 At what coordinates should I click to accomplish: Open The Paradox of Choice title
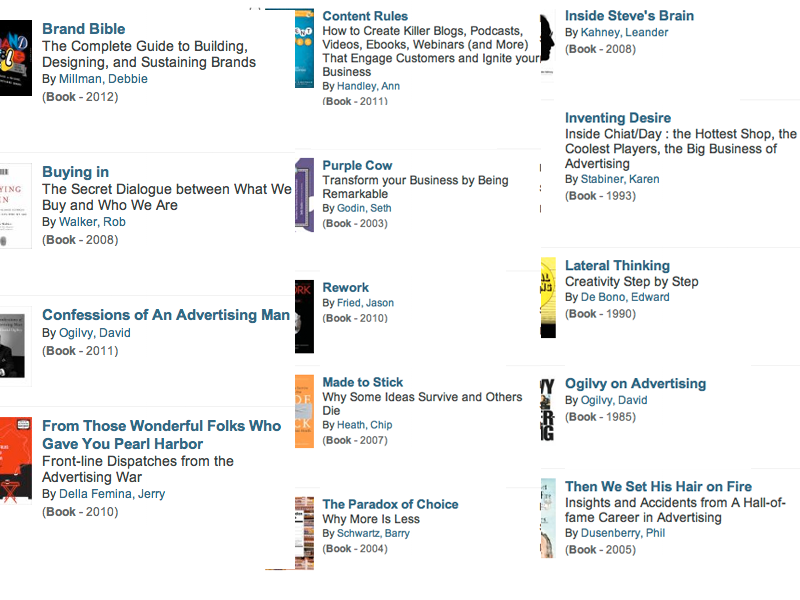pos(390,504)
